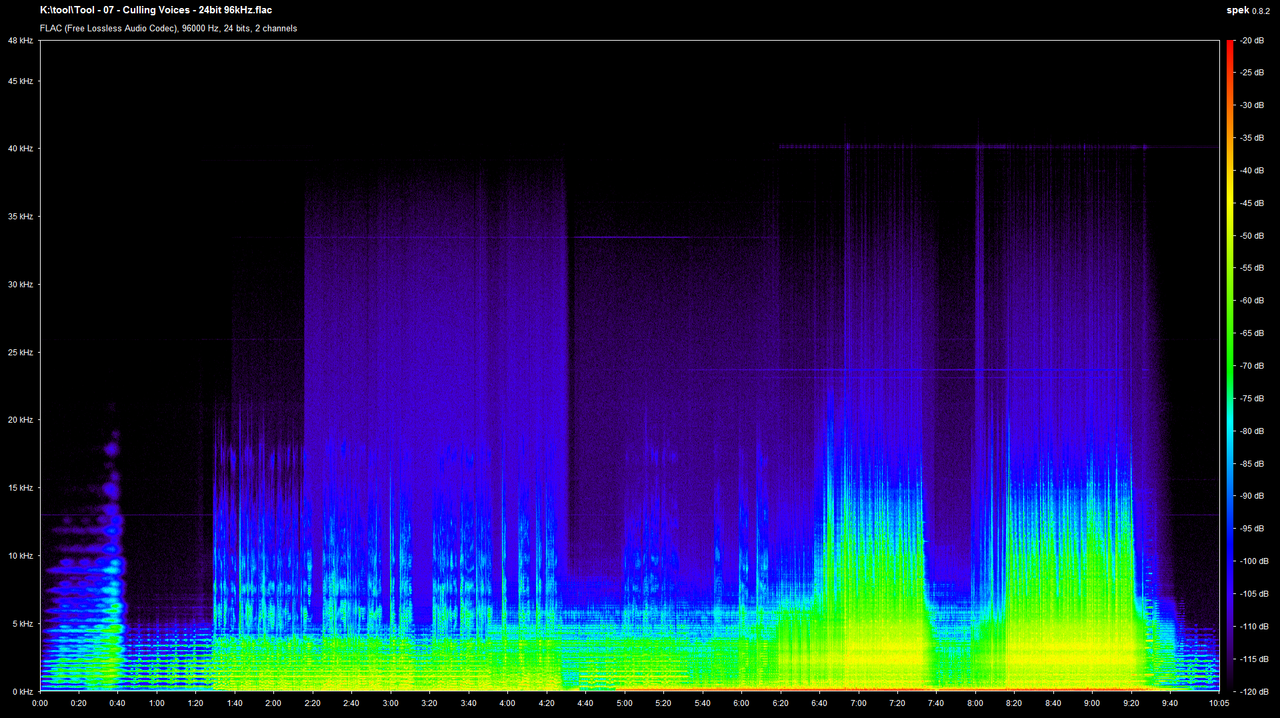Click the 5:20 time label
This screenshot has height=718, width=1280.
[664, 704]
